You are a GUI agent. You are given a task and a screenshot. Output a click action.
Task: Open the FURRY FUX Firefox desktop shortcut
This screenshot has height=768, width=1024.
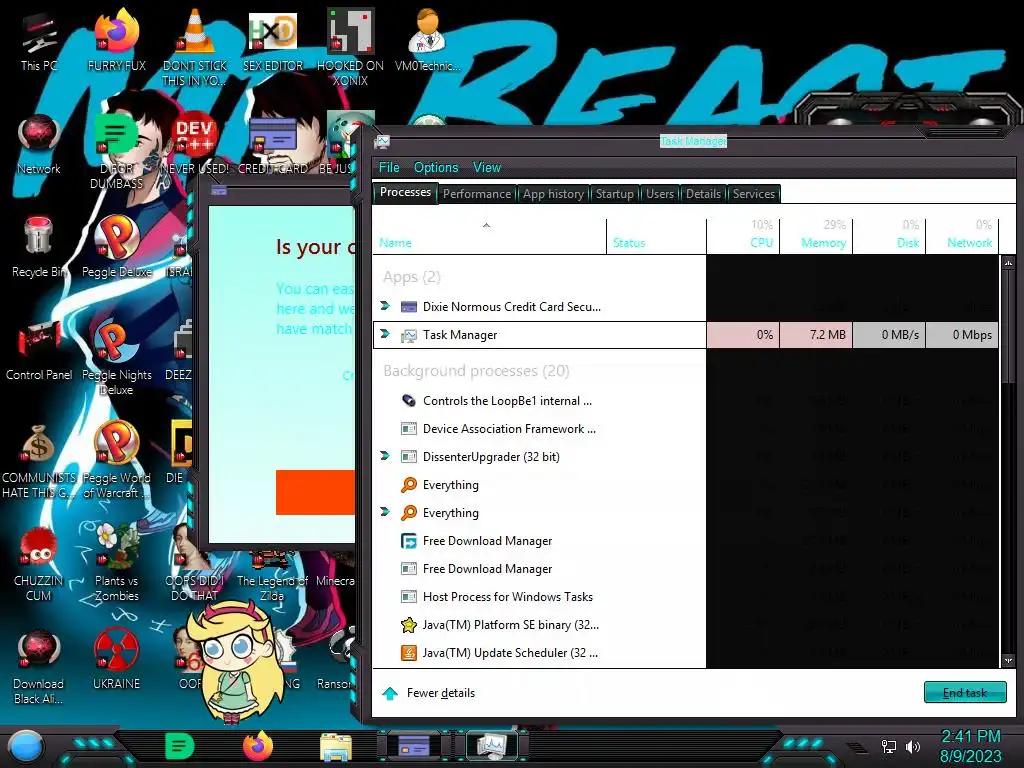(116, 41)
